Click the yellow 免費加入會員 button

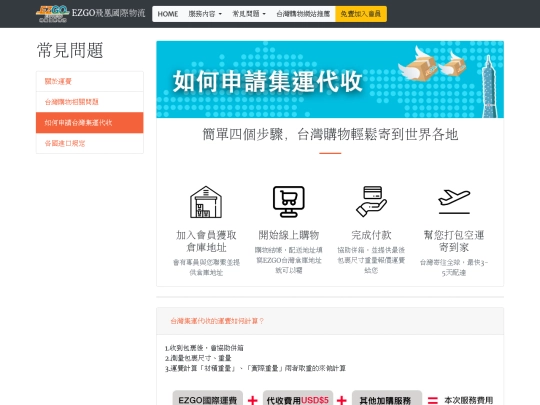tap(361, 14)
